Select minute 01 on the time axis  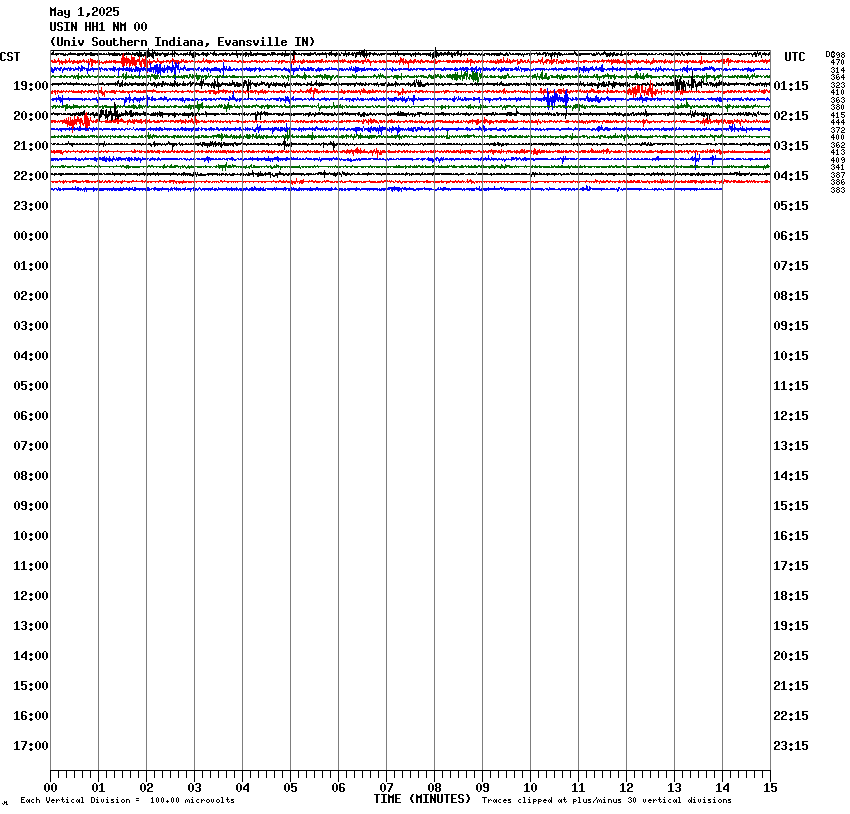coord(98,788)
